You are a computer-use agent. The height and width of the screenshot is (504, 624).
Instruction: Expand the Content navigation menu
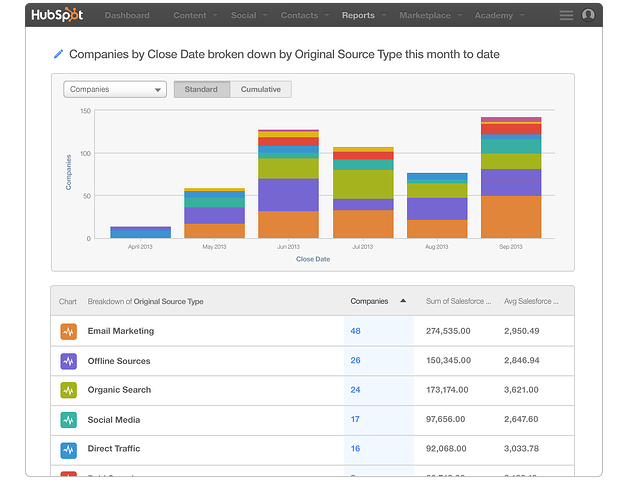coord(194,16)
